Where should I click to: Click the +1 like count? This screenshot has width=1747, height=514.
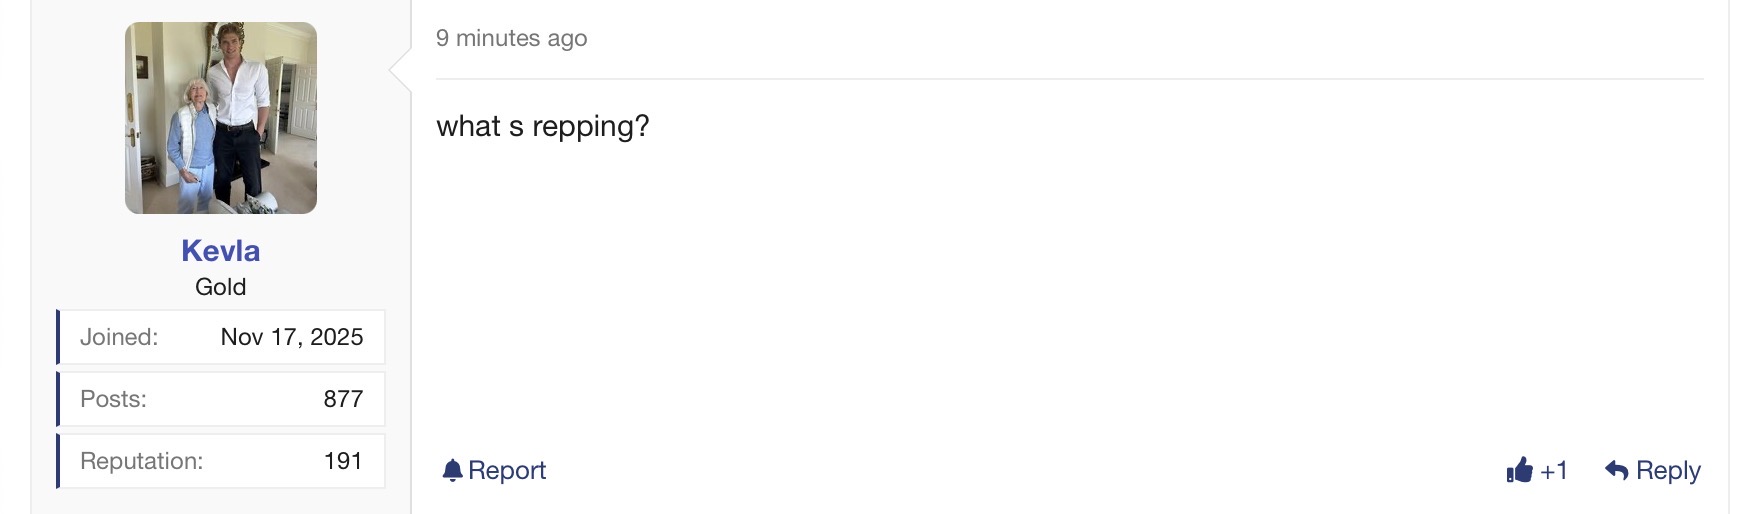(1554, 470)
